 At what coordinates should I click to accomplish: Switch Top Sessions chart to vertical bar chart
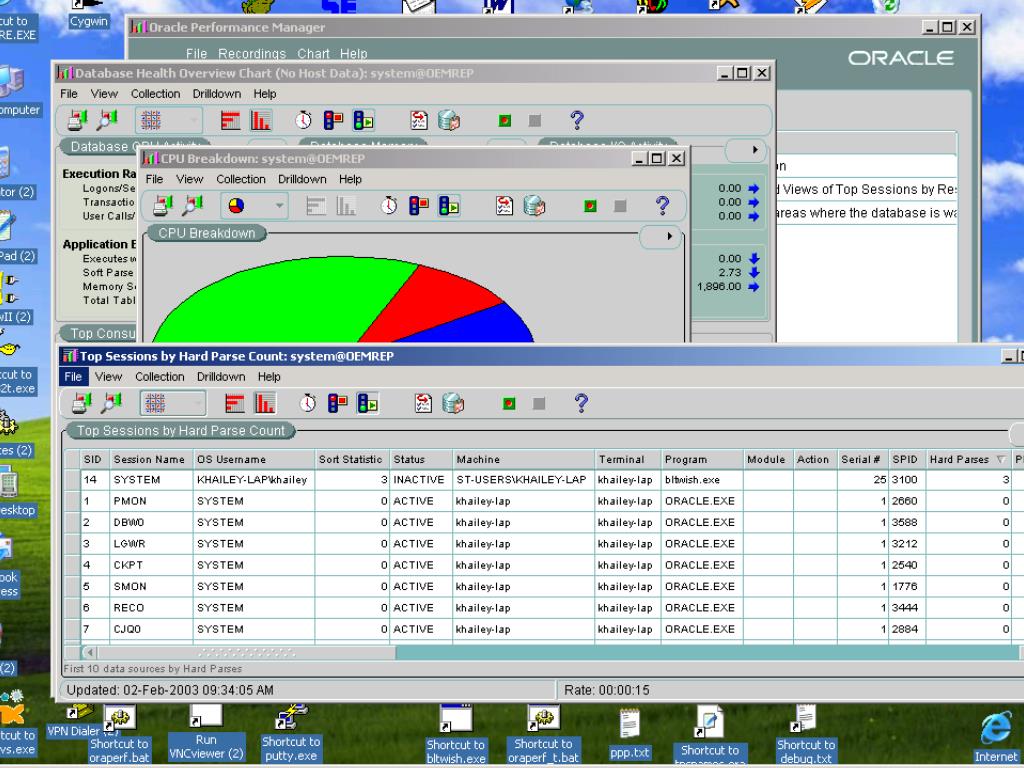264,404
